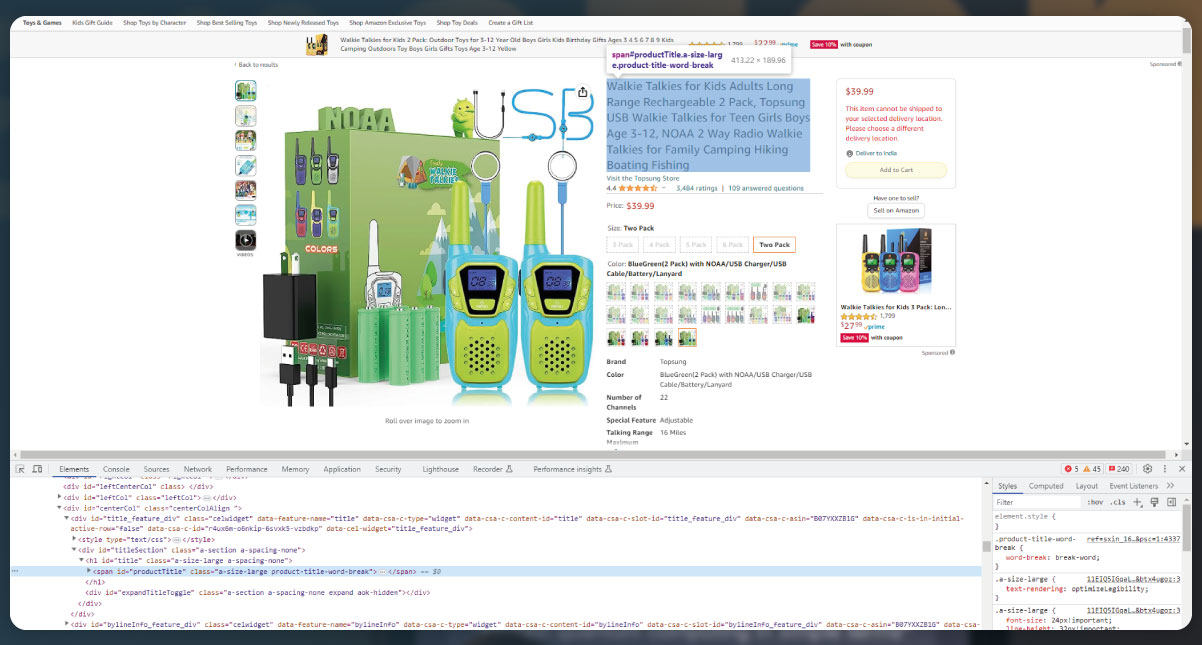This screenshot has height=645, width=1202.
Task: Toggle the device toolbar icon in DevTools
Action: point(38,469)
